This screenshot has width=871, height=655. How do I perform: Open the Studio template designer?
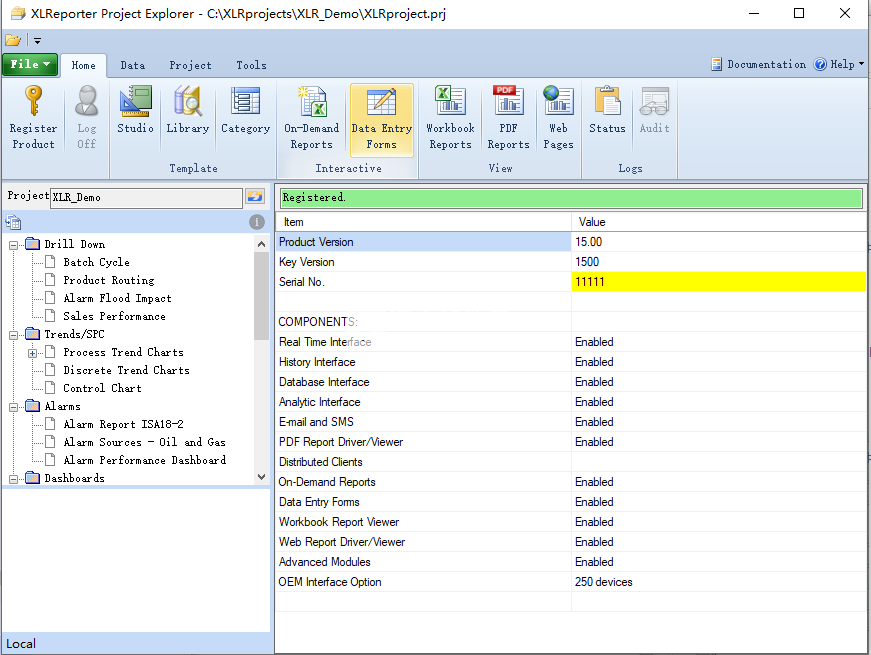(136, 109)
